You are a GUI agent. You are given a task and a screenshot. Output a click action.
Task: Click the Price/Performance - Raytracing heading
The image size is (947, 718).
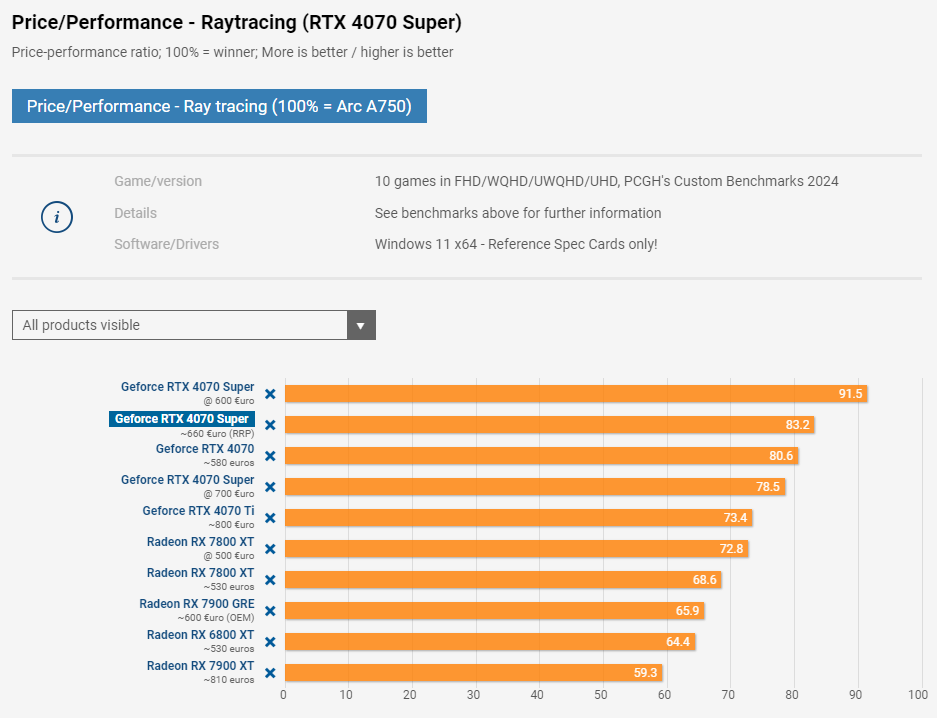tap(237, 23)
